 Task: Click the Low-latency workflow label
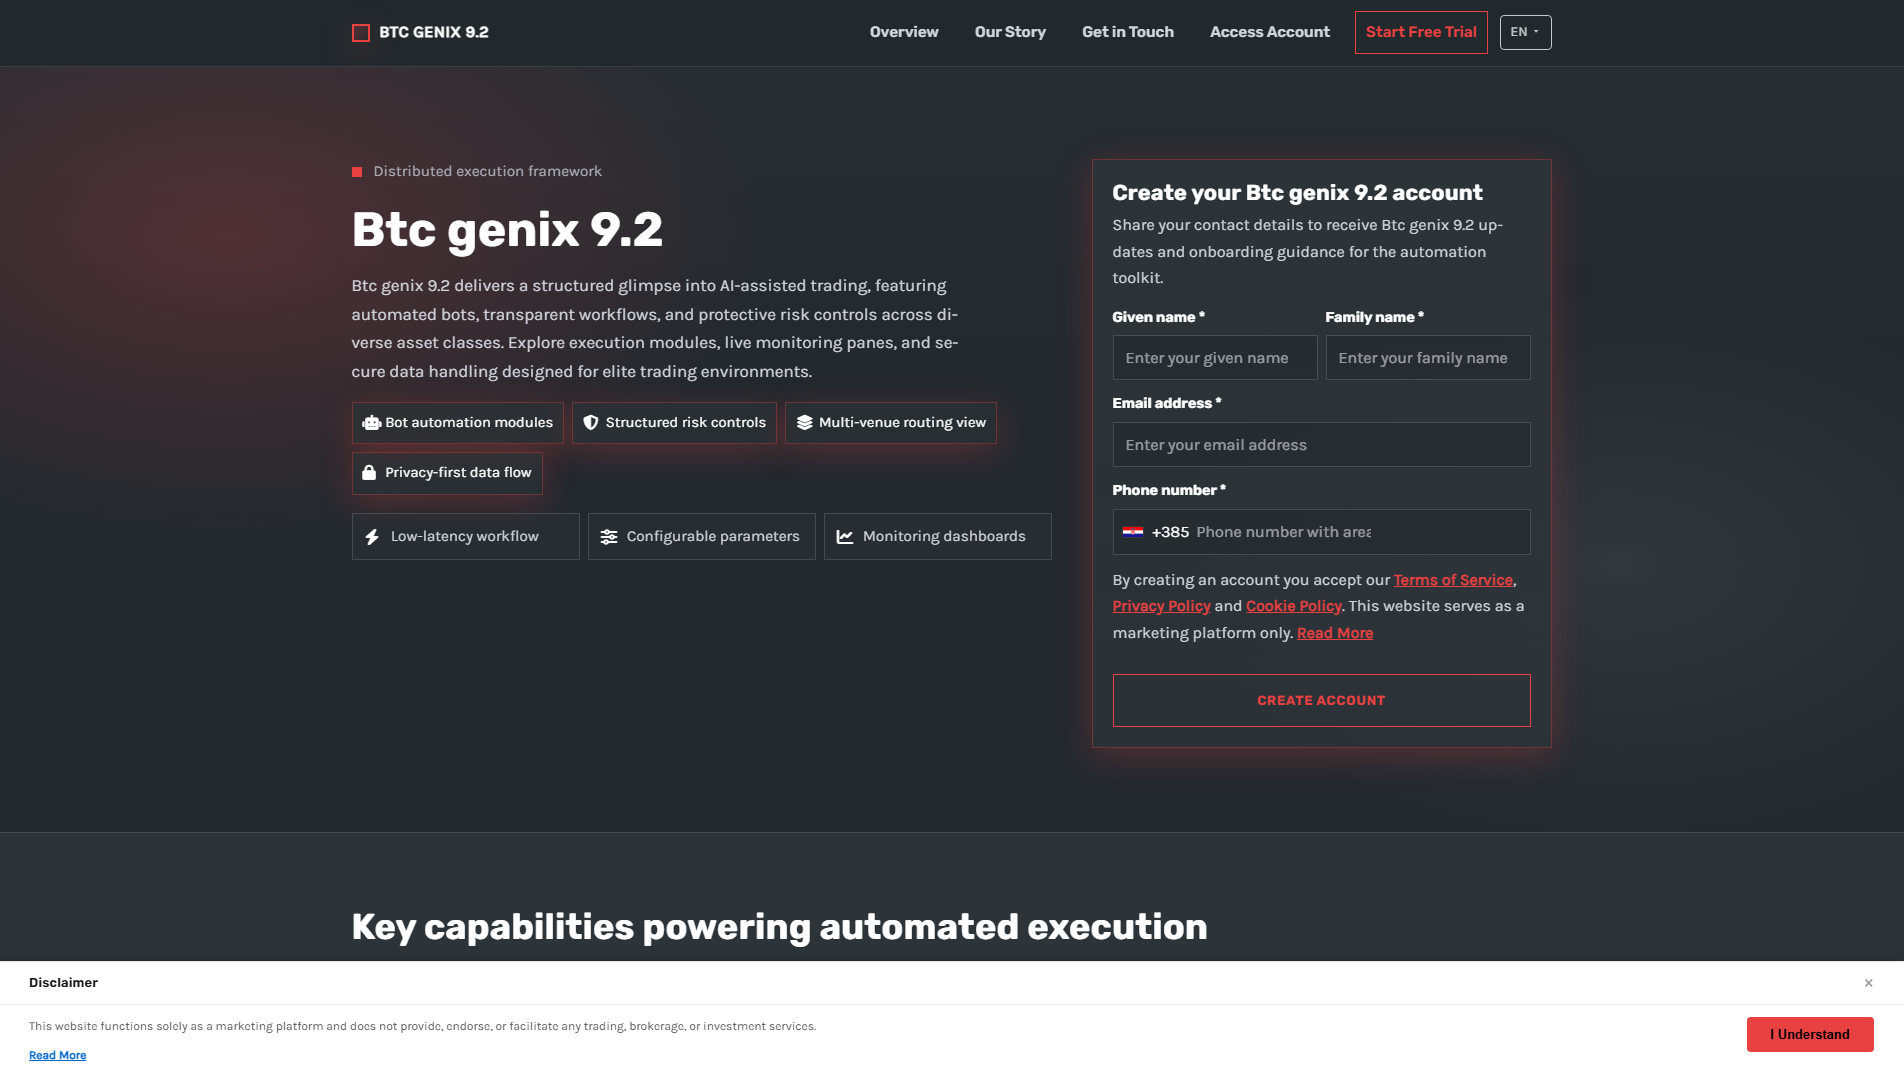coord(465,537)
